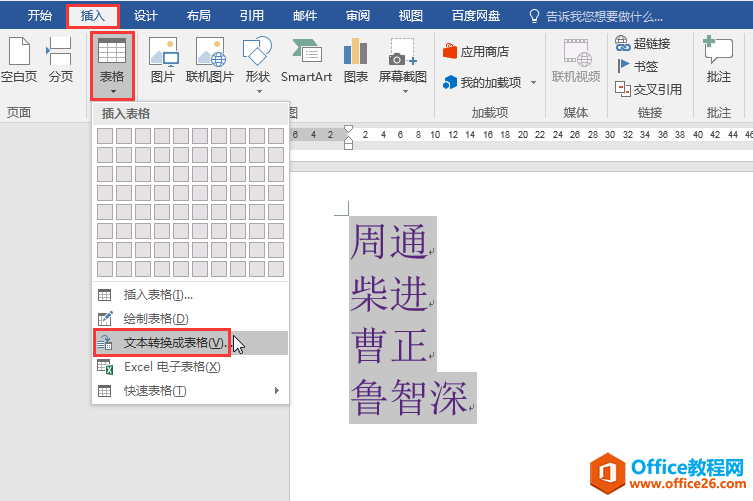This screenshot has height=501, width=753.
Task: Expand the 屏幕截图 dropdown arrow
Action: click(405, 91)
